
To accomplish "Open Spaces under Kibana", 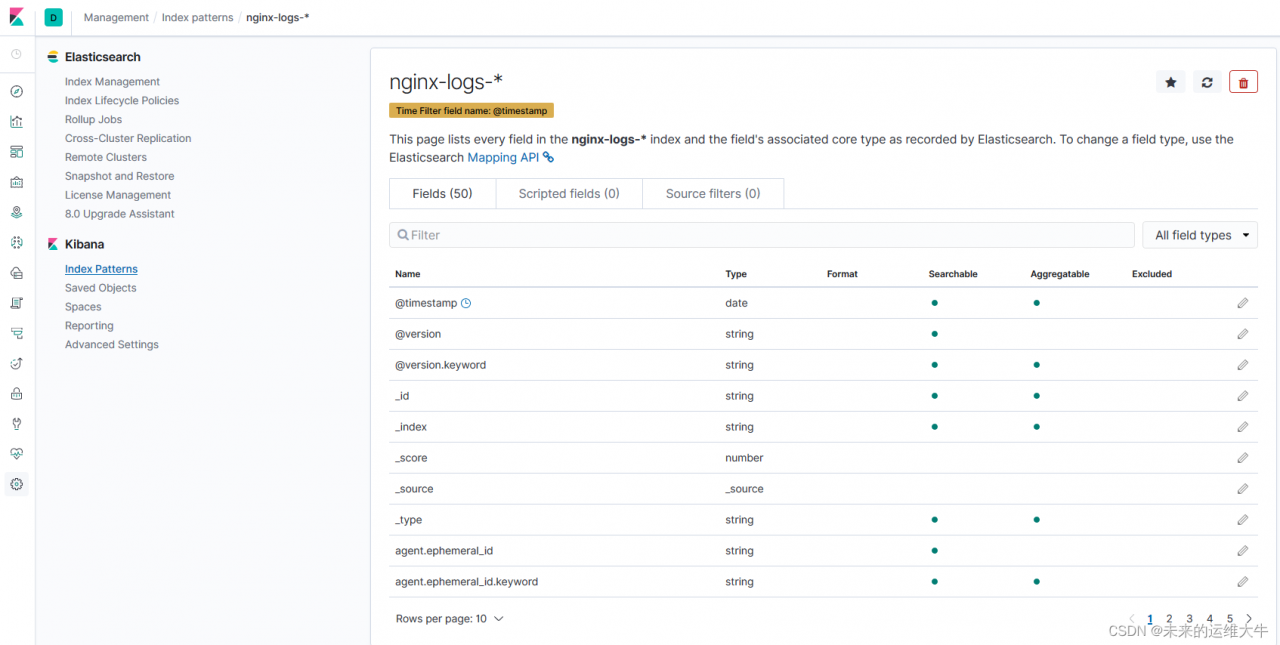I will (x=83, y=307).
